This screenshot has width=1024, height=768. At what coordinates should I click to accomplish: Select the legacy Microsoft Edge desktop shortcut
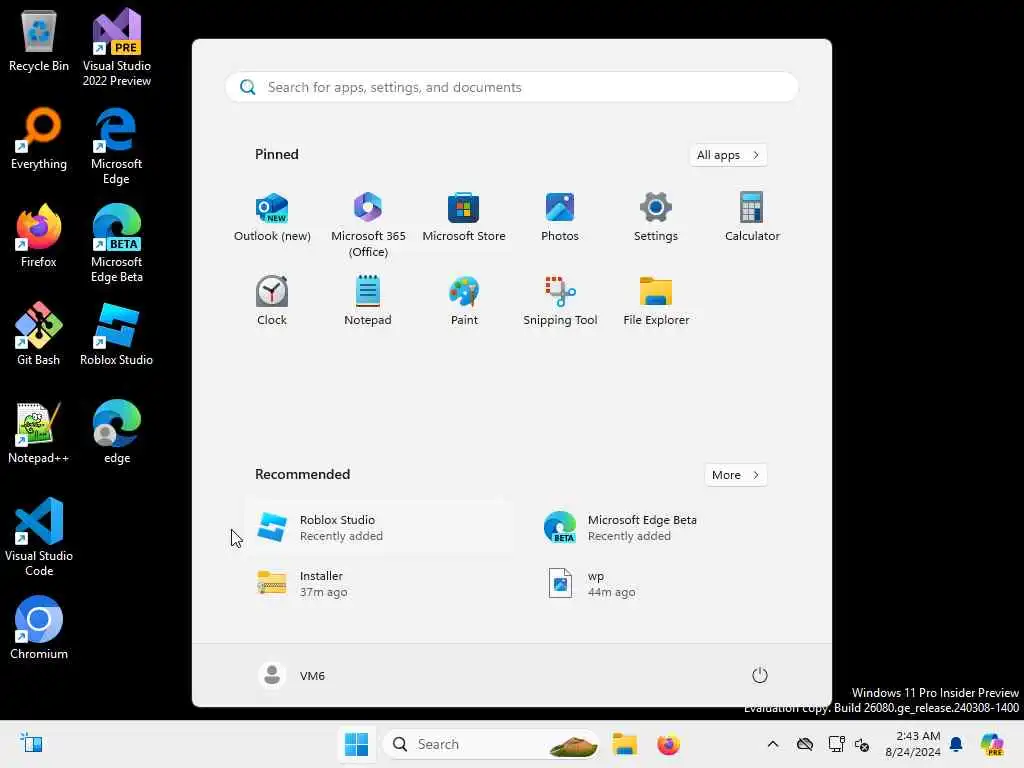tap(116, 146)
